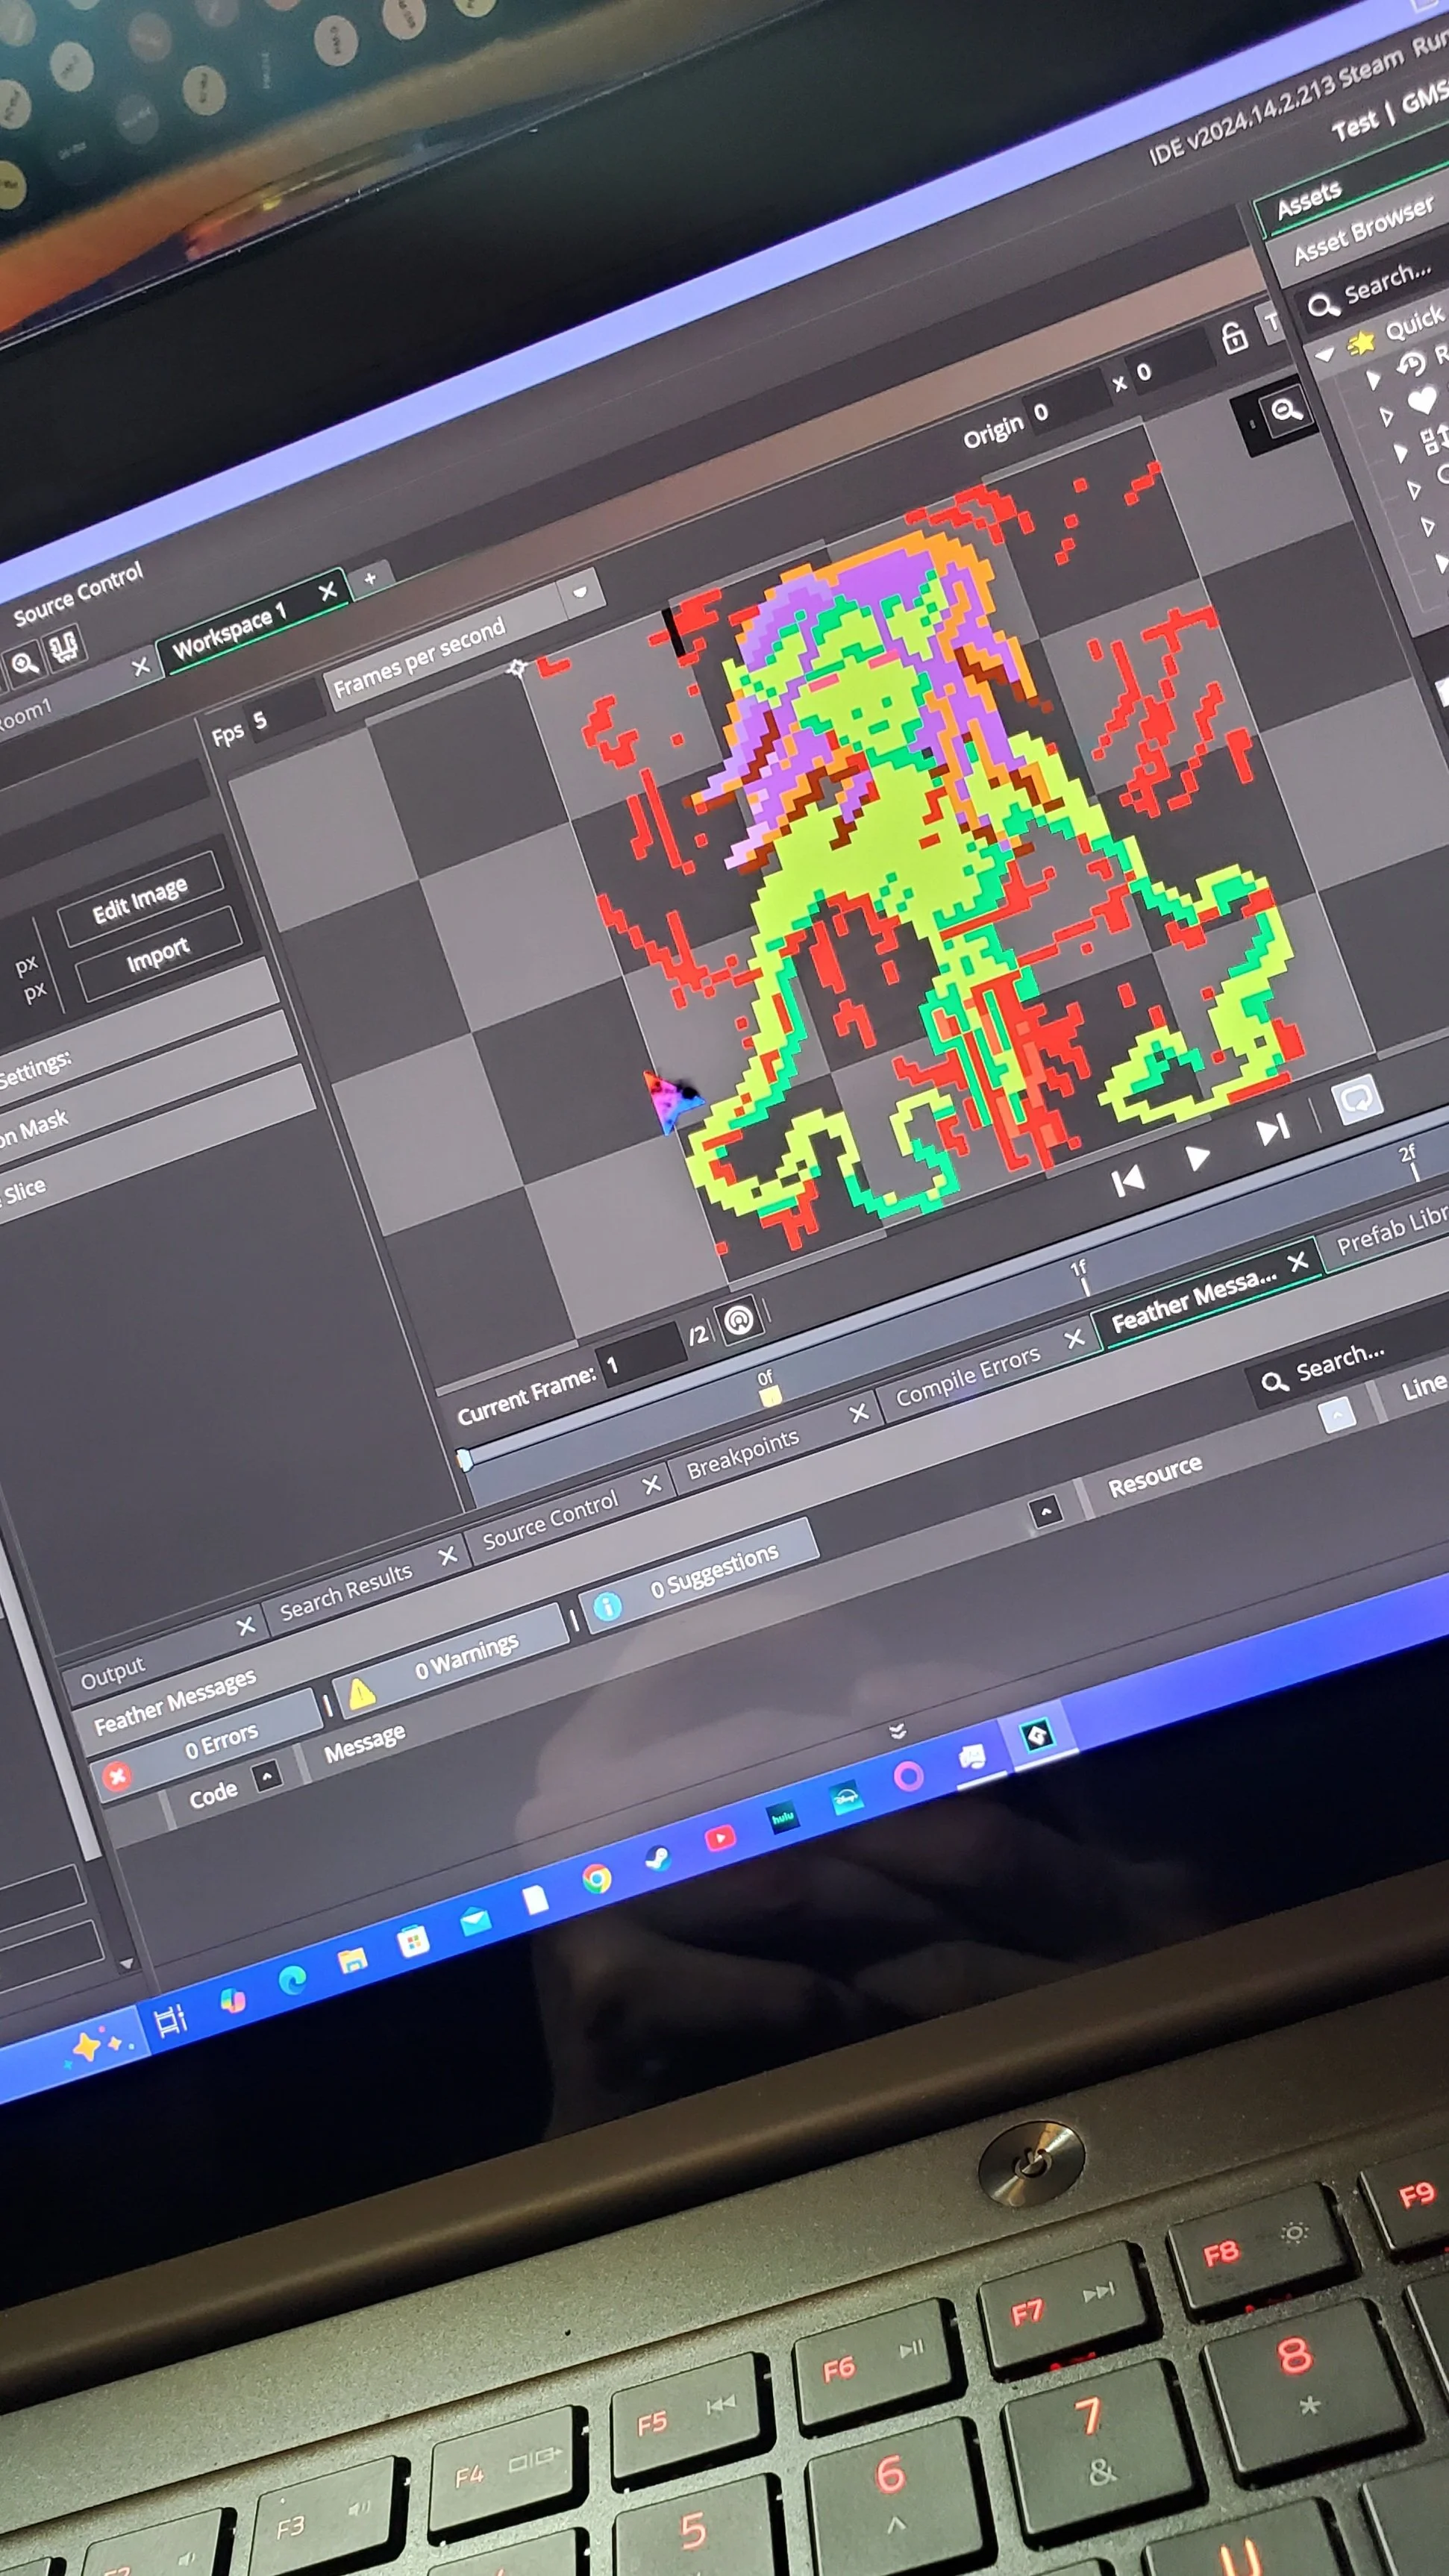The width and height of the screenshot is (1449, 2576).
Task: Collapse the Quick Access tree arrow
Action: point(1326,354)
